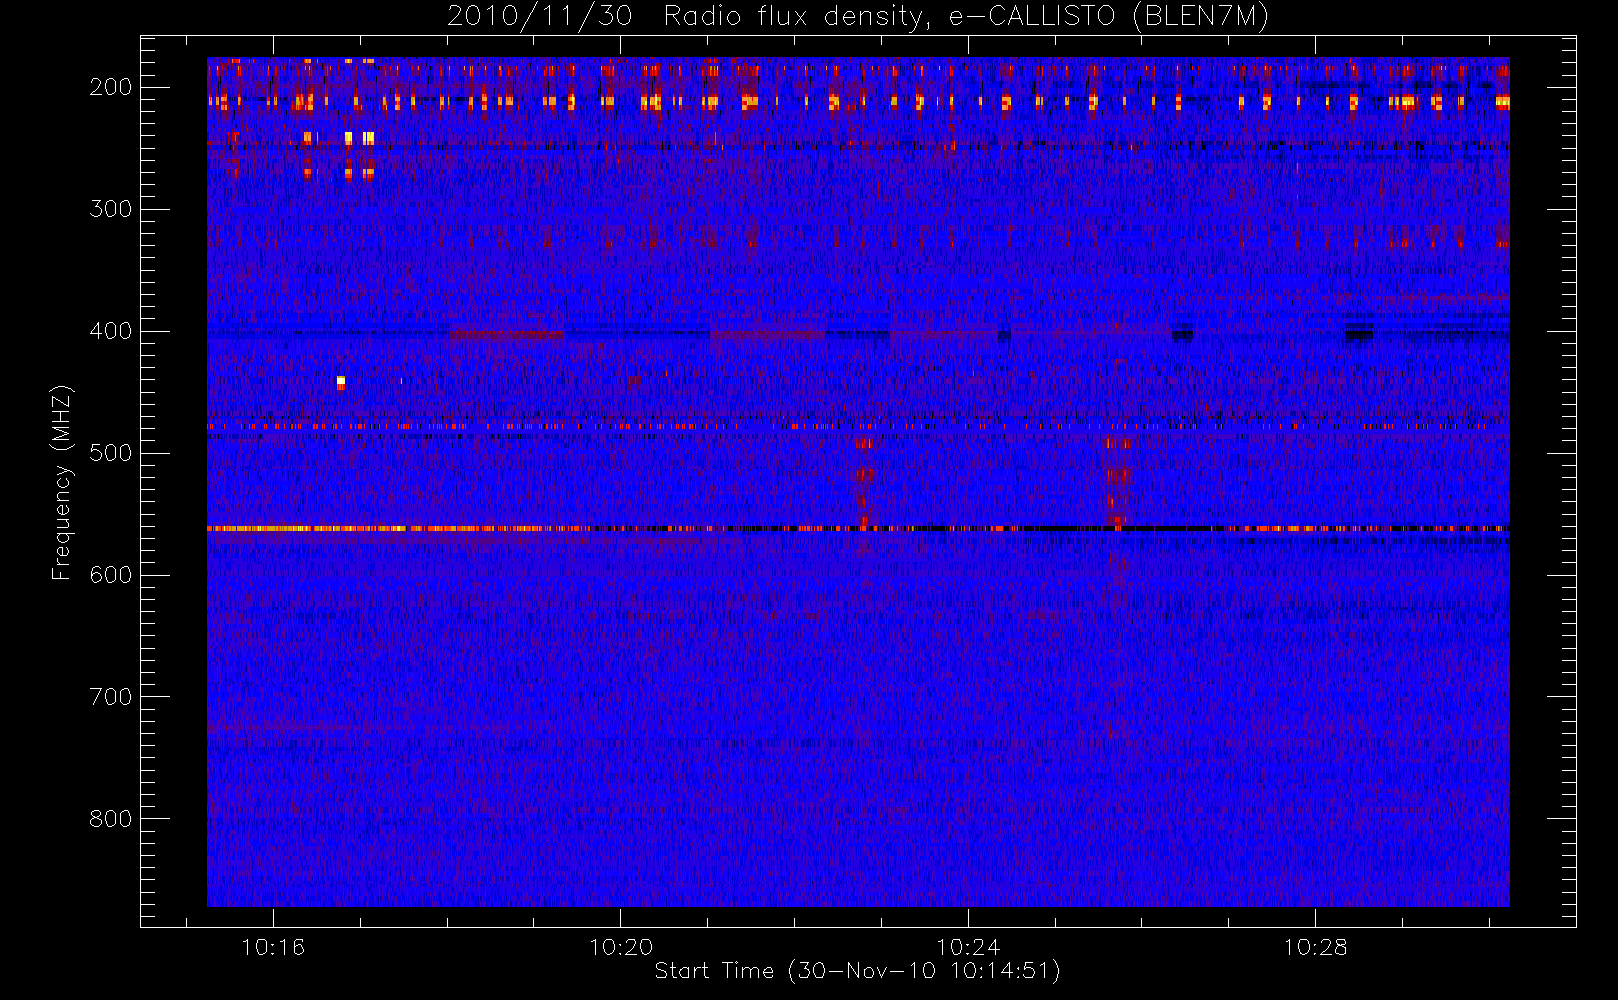The image size is (1618, 1000).
Task: Click the plot title "Radio flux density, e-CALLISTO (BLEN7M)"
Action: point(966,17)
